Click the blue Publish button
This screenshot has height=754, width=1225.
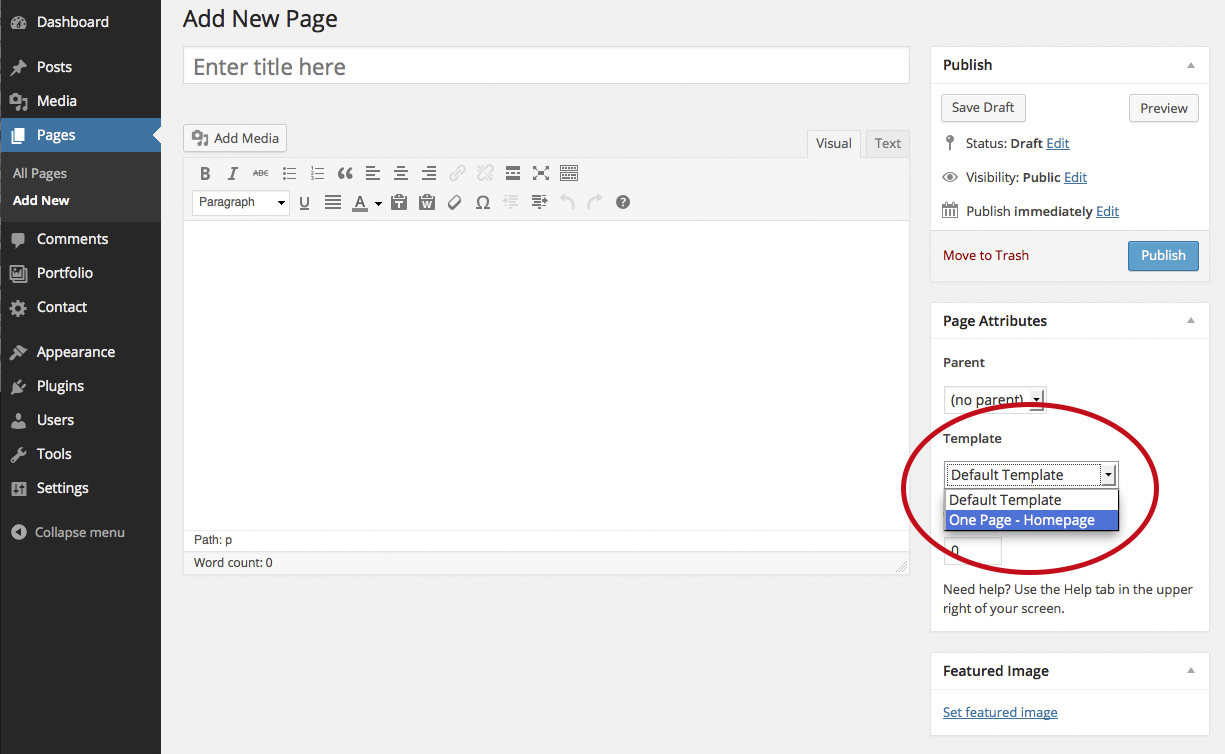coord(1163,255)
